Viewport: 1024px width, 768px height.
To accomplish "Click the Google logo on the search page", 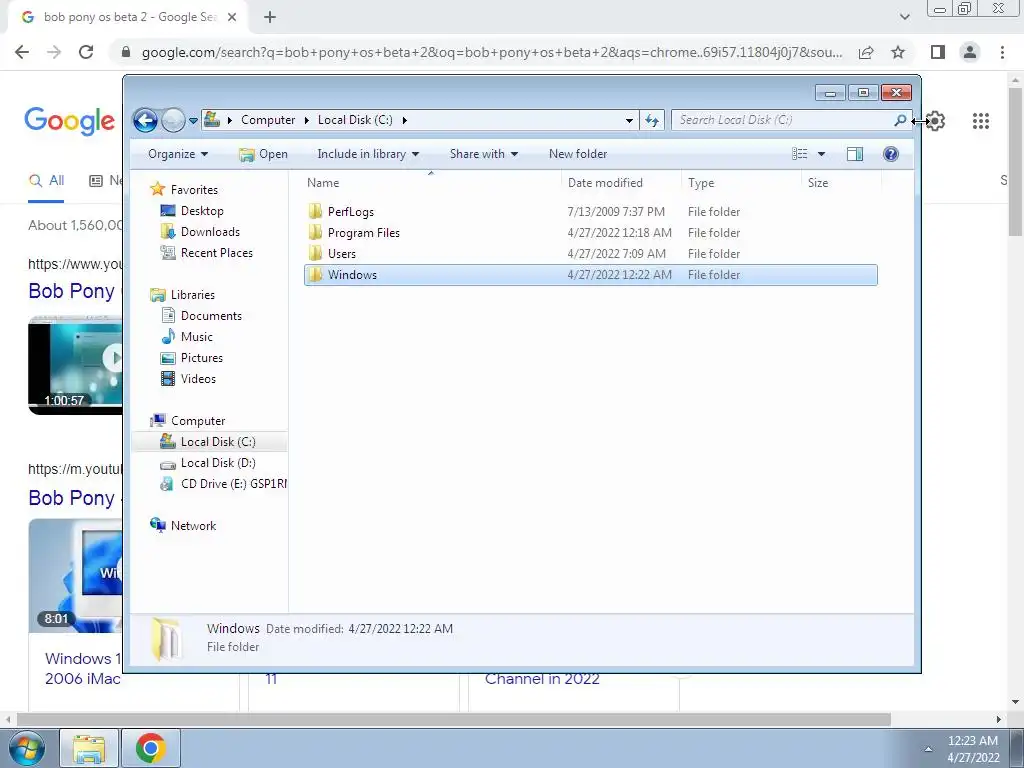I will [x=70, y=121].
